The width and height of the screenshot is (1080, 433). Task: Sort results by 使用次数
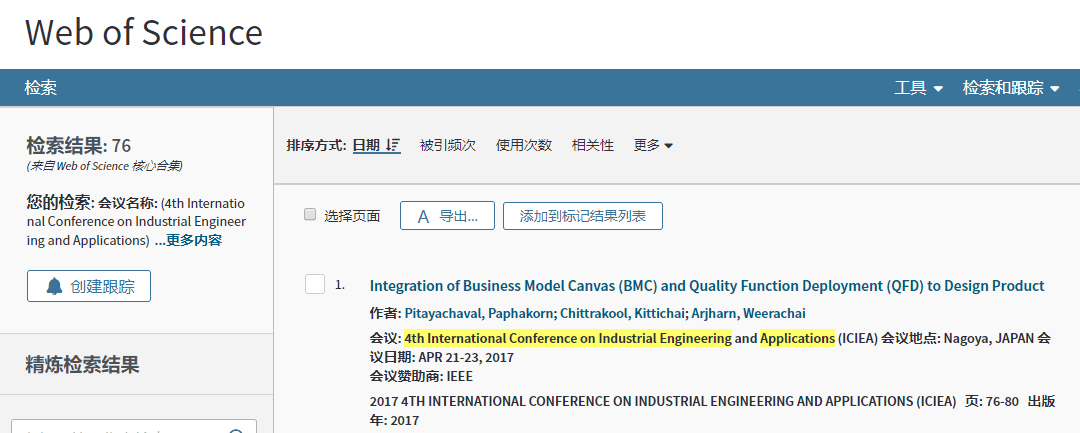click(524, 145)
